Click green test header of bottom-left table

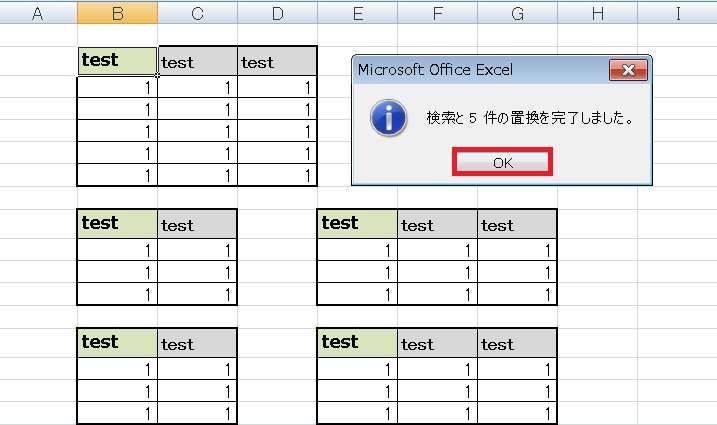tap(117, 343)
